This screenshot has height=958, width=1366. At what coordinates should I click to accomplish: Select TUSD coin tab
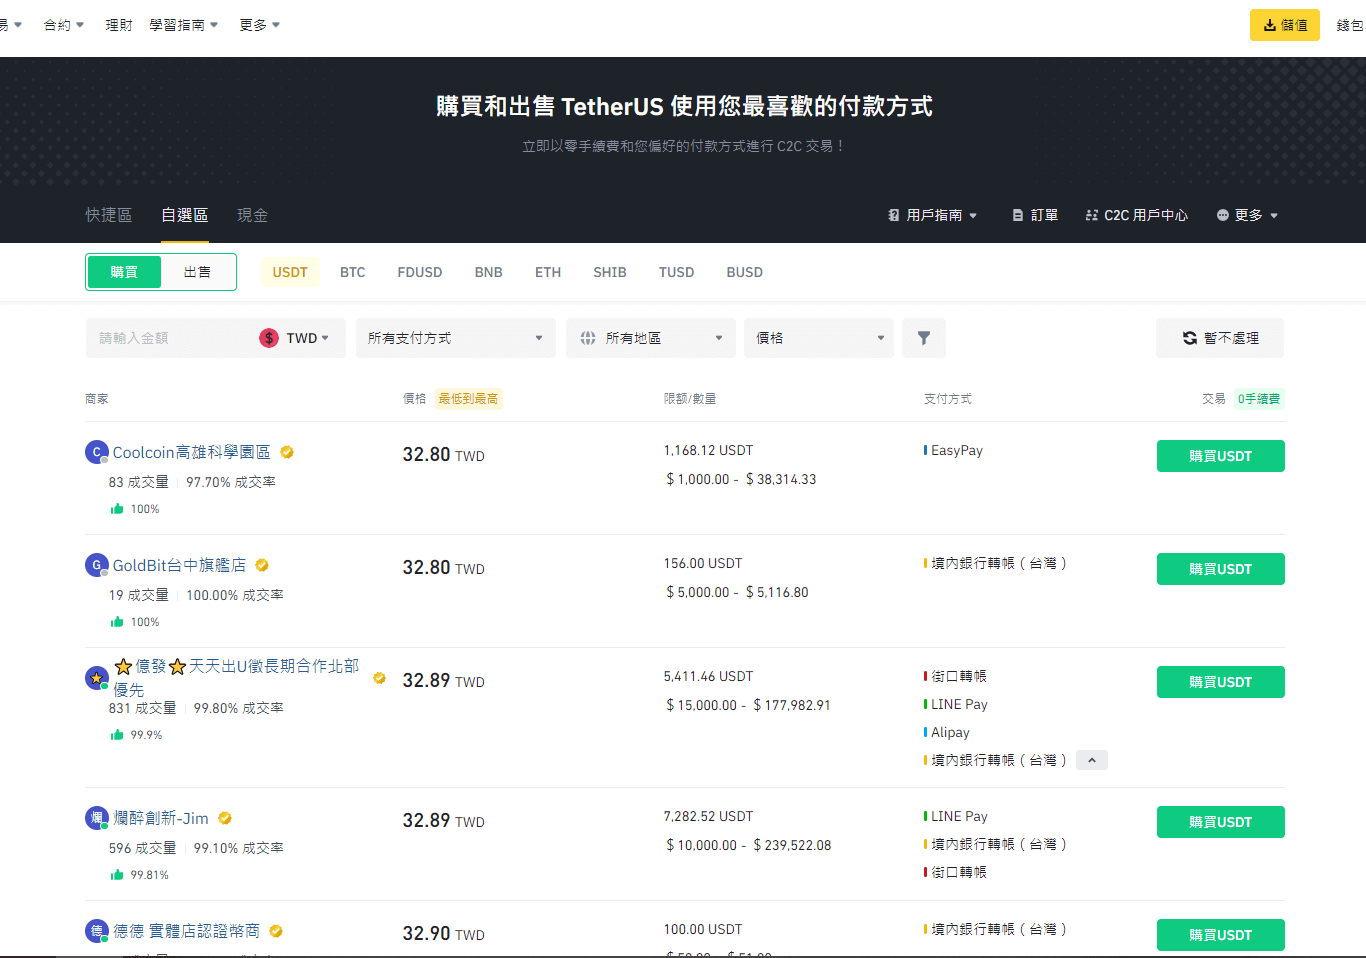[677, 272]
